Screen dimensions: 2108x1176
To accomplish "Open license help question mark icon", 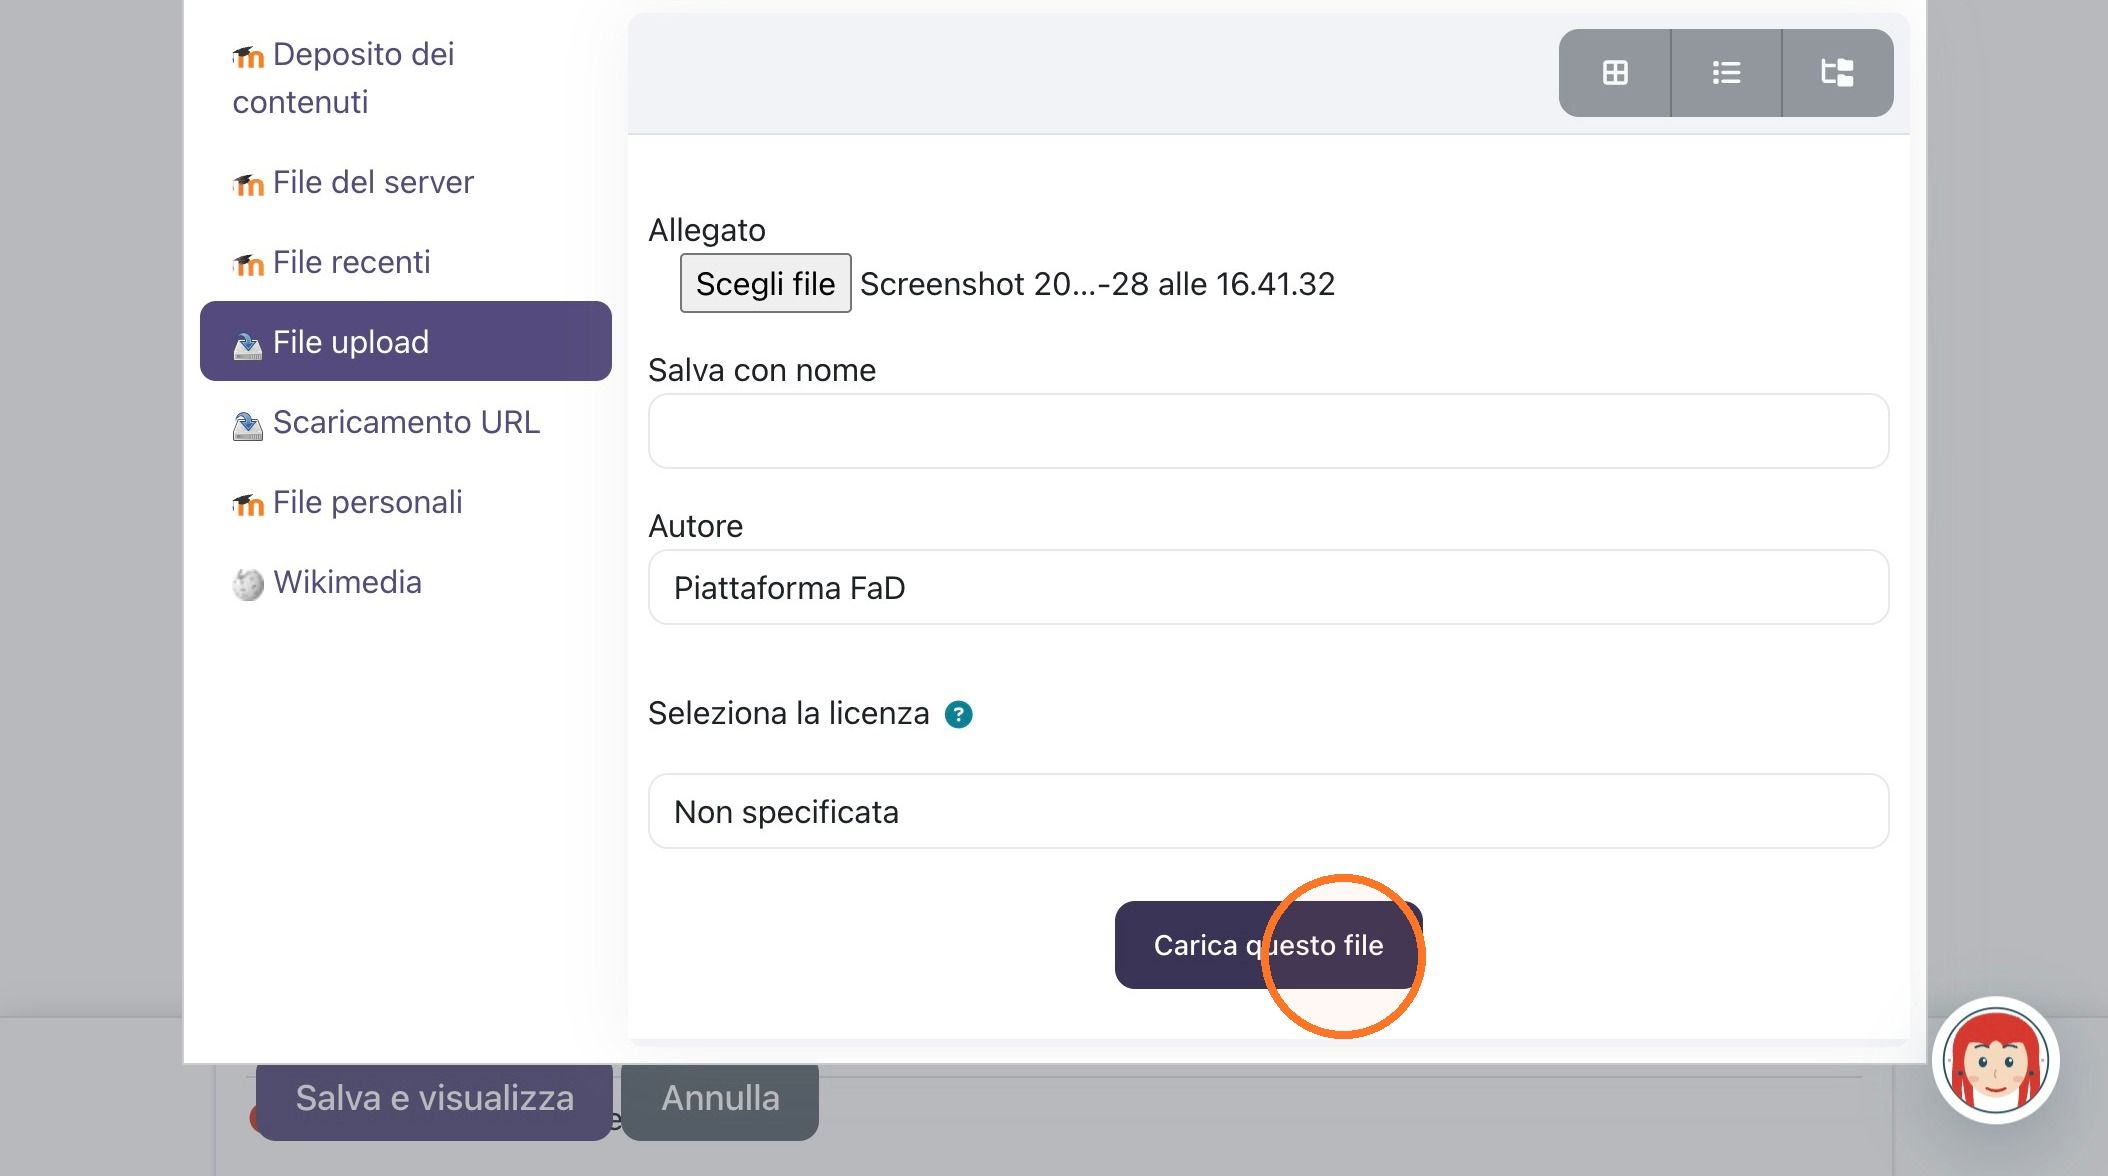I will click(958, 714).
